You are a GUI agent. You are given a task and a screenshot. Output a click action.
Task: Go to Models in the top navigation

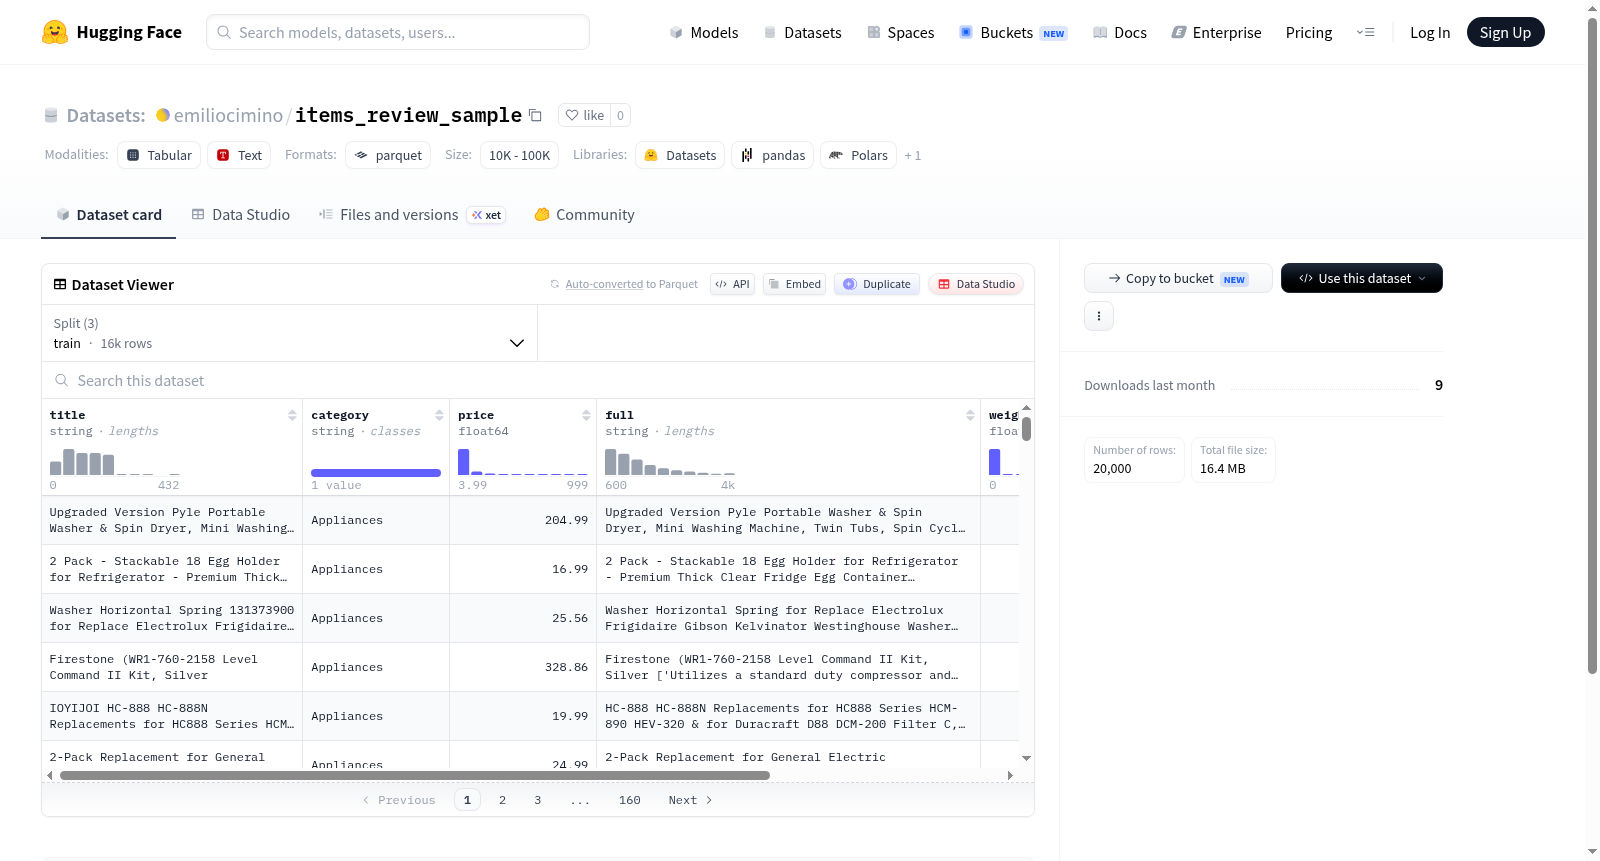(704, 32)
